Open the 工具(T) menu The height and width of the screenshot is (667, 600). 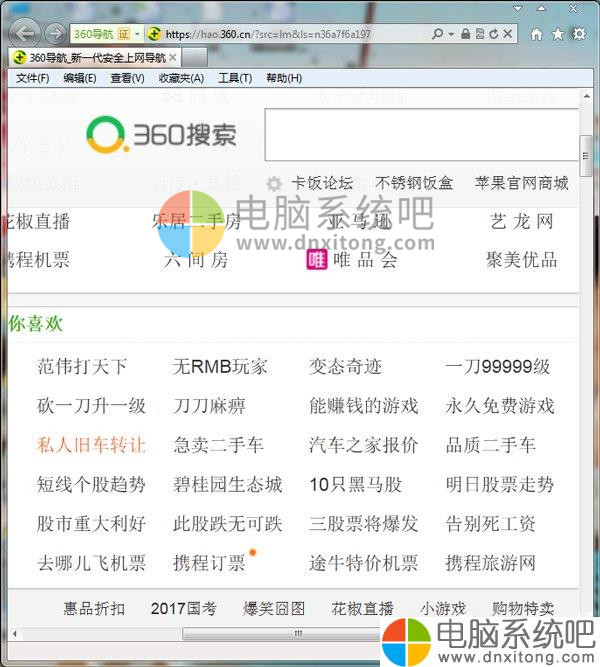click(x=235, y=78)
